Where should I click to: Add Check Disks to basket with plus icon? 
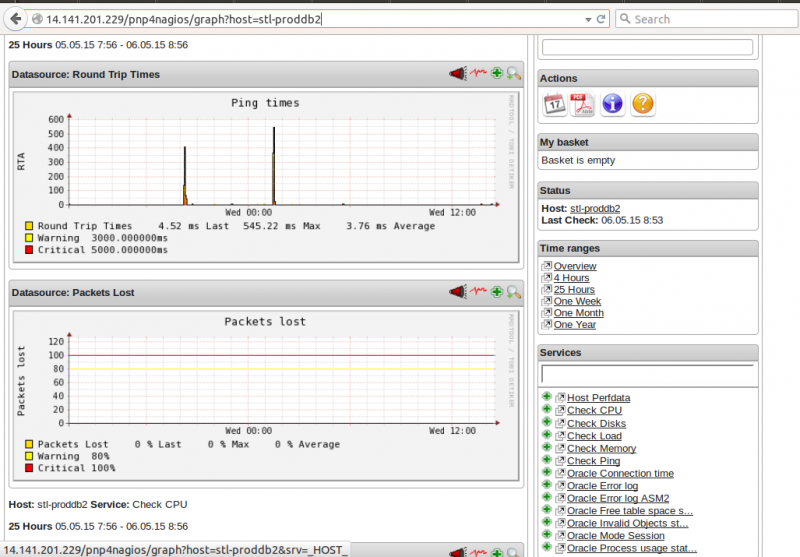coord(546,422)
